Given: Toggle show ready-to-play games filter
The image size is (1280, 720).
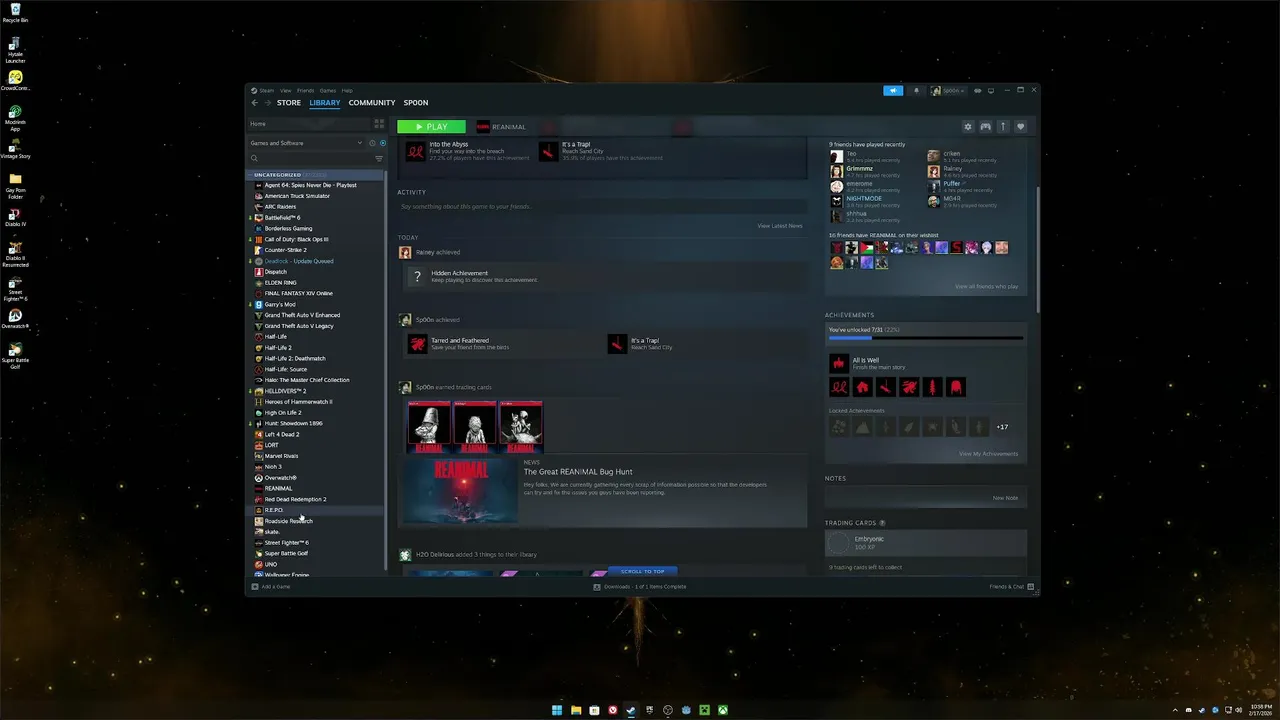Looking at the screenshot, I should (x=382, y=143).
